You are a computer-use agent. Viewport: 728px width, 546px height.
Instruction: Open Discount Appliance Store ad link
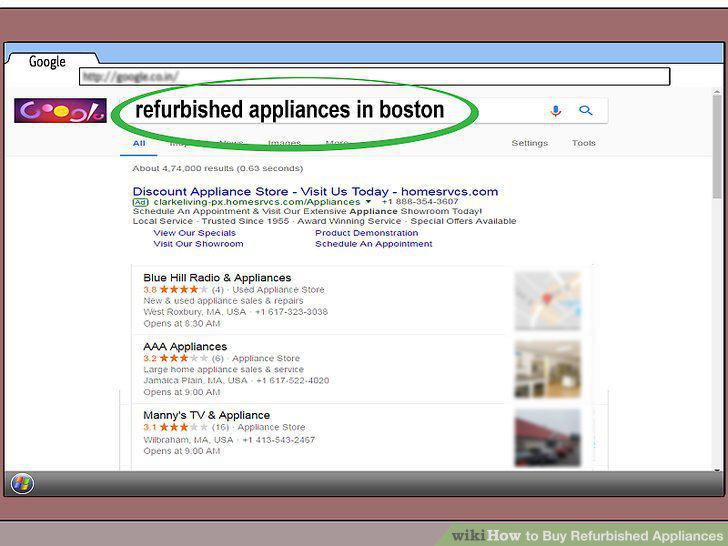pyautogui.click(x=315, y=191)
